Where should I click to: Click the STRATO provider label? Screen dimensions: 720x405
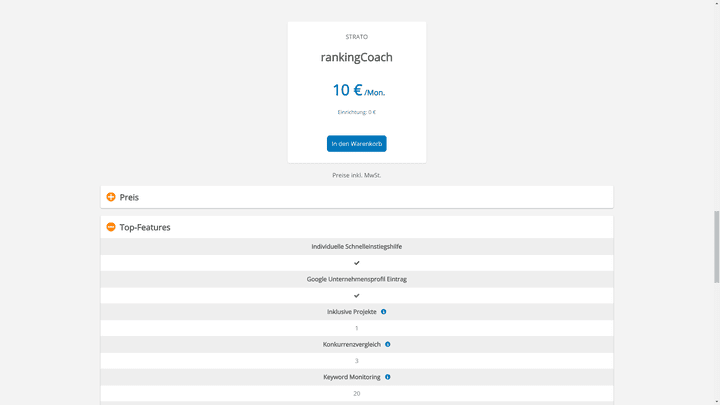coord(356,37)
